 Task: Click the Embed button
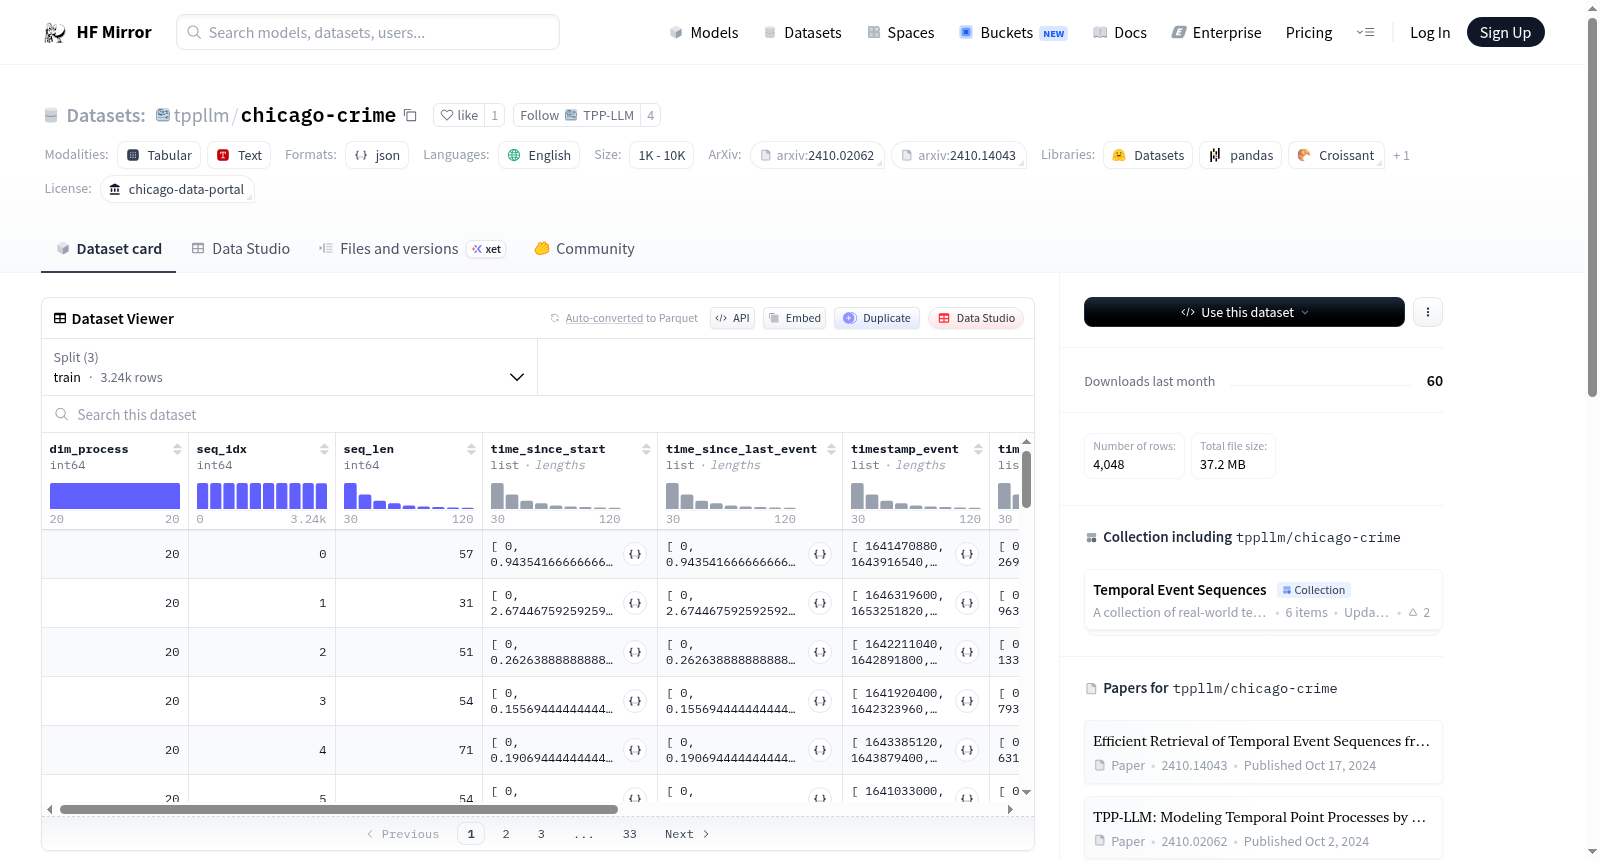[x=794, y=318]
